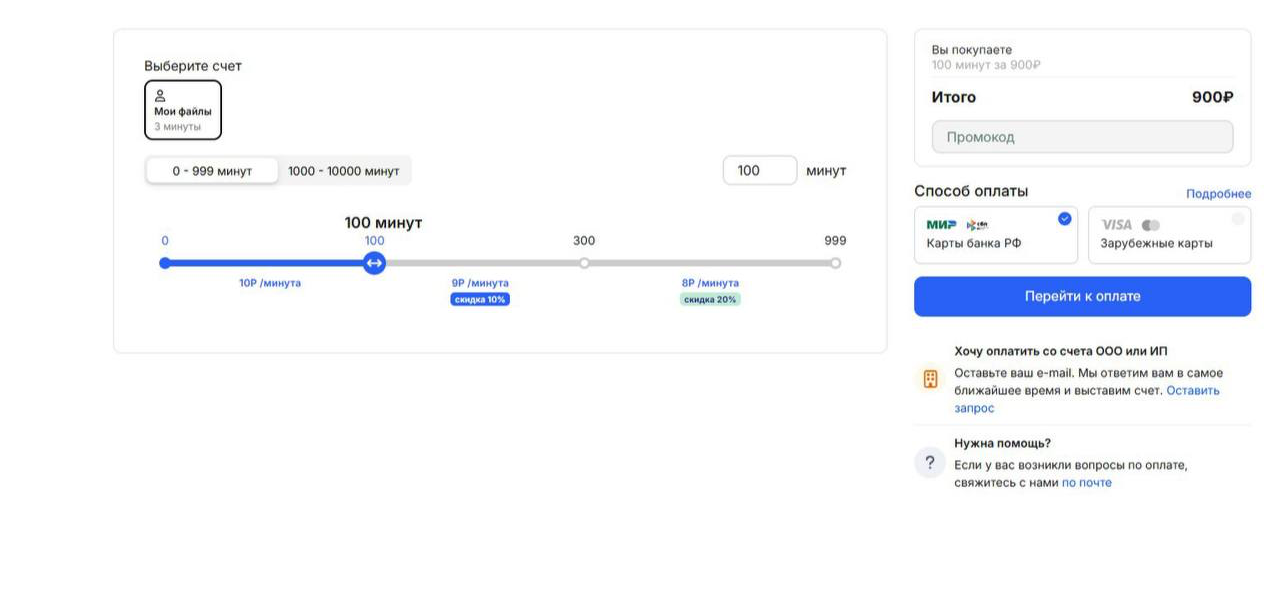Screen dimensions: 1280x612
Task: Click the question mark help icon
Action: (x=930, y=462)
